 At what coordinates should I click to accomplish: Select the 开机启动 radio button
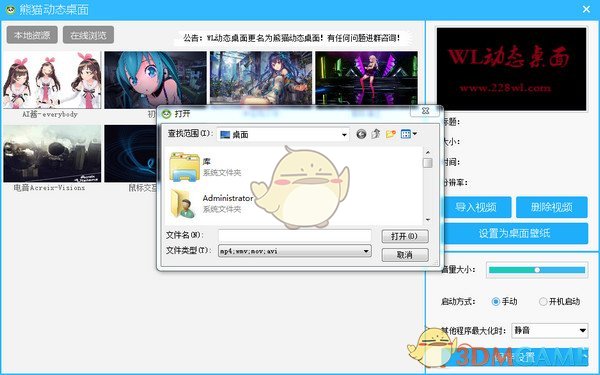[543, 302]
